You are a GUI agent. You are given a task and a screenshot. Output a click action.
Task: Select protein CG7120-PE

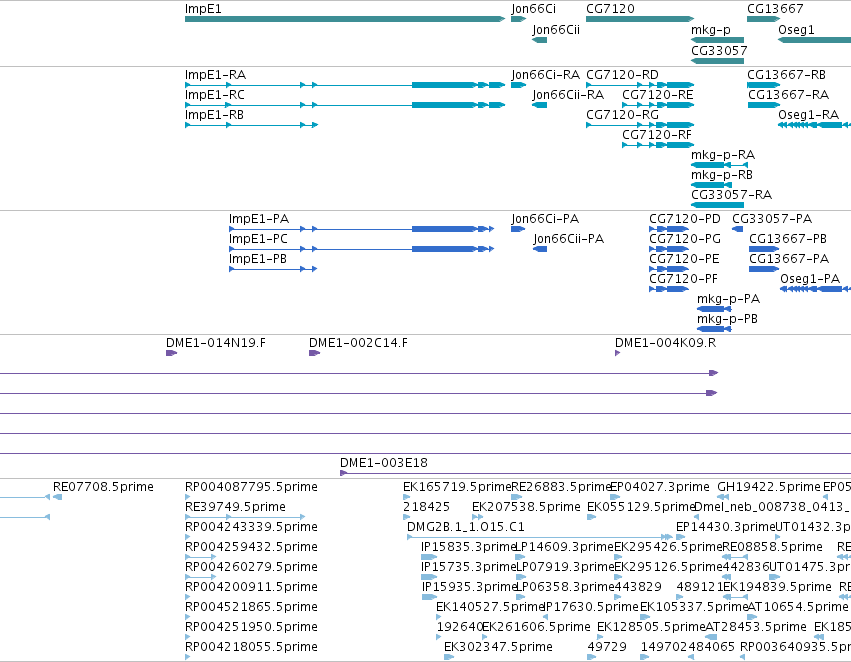(x=684, y=259)
